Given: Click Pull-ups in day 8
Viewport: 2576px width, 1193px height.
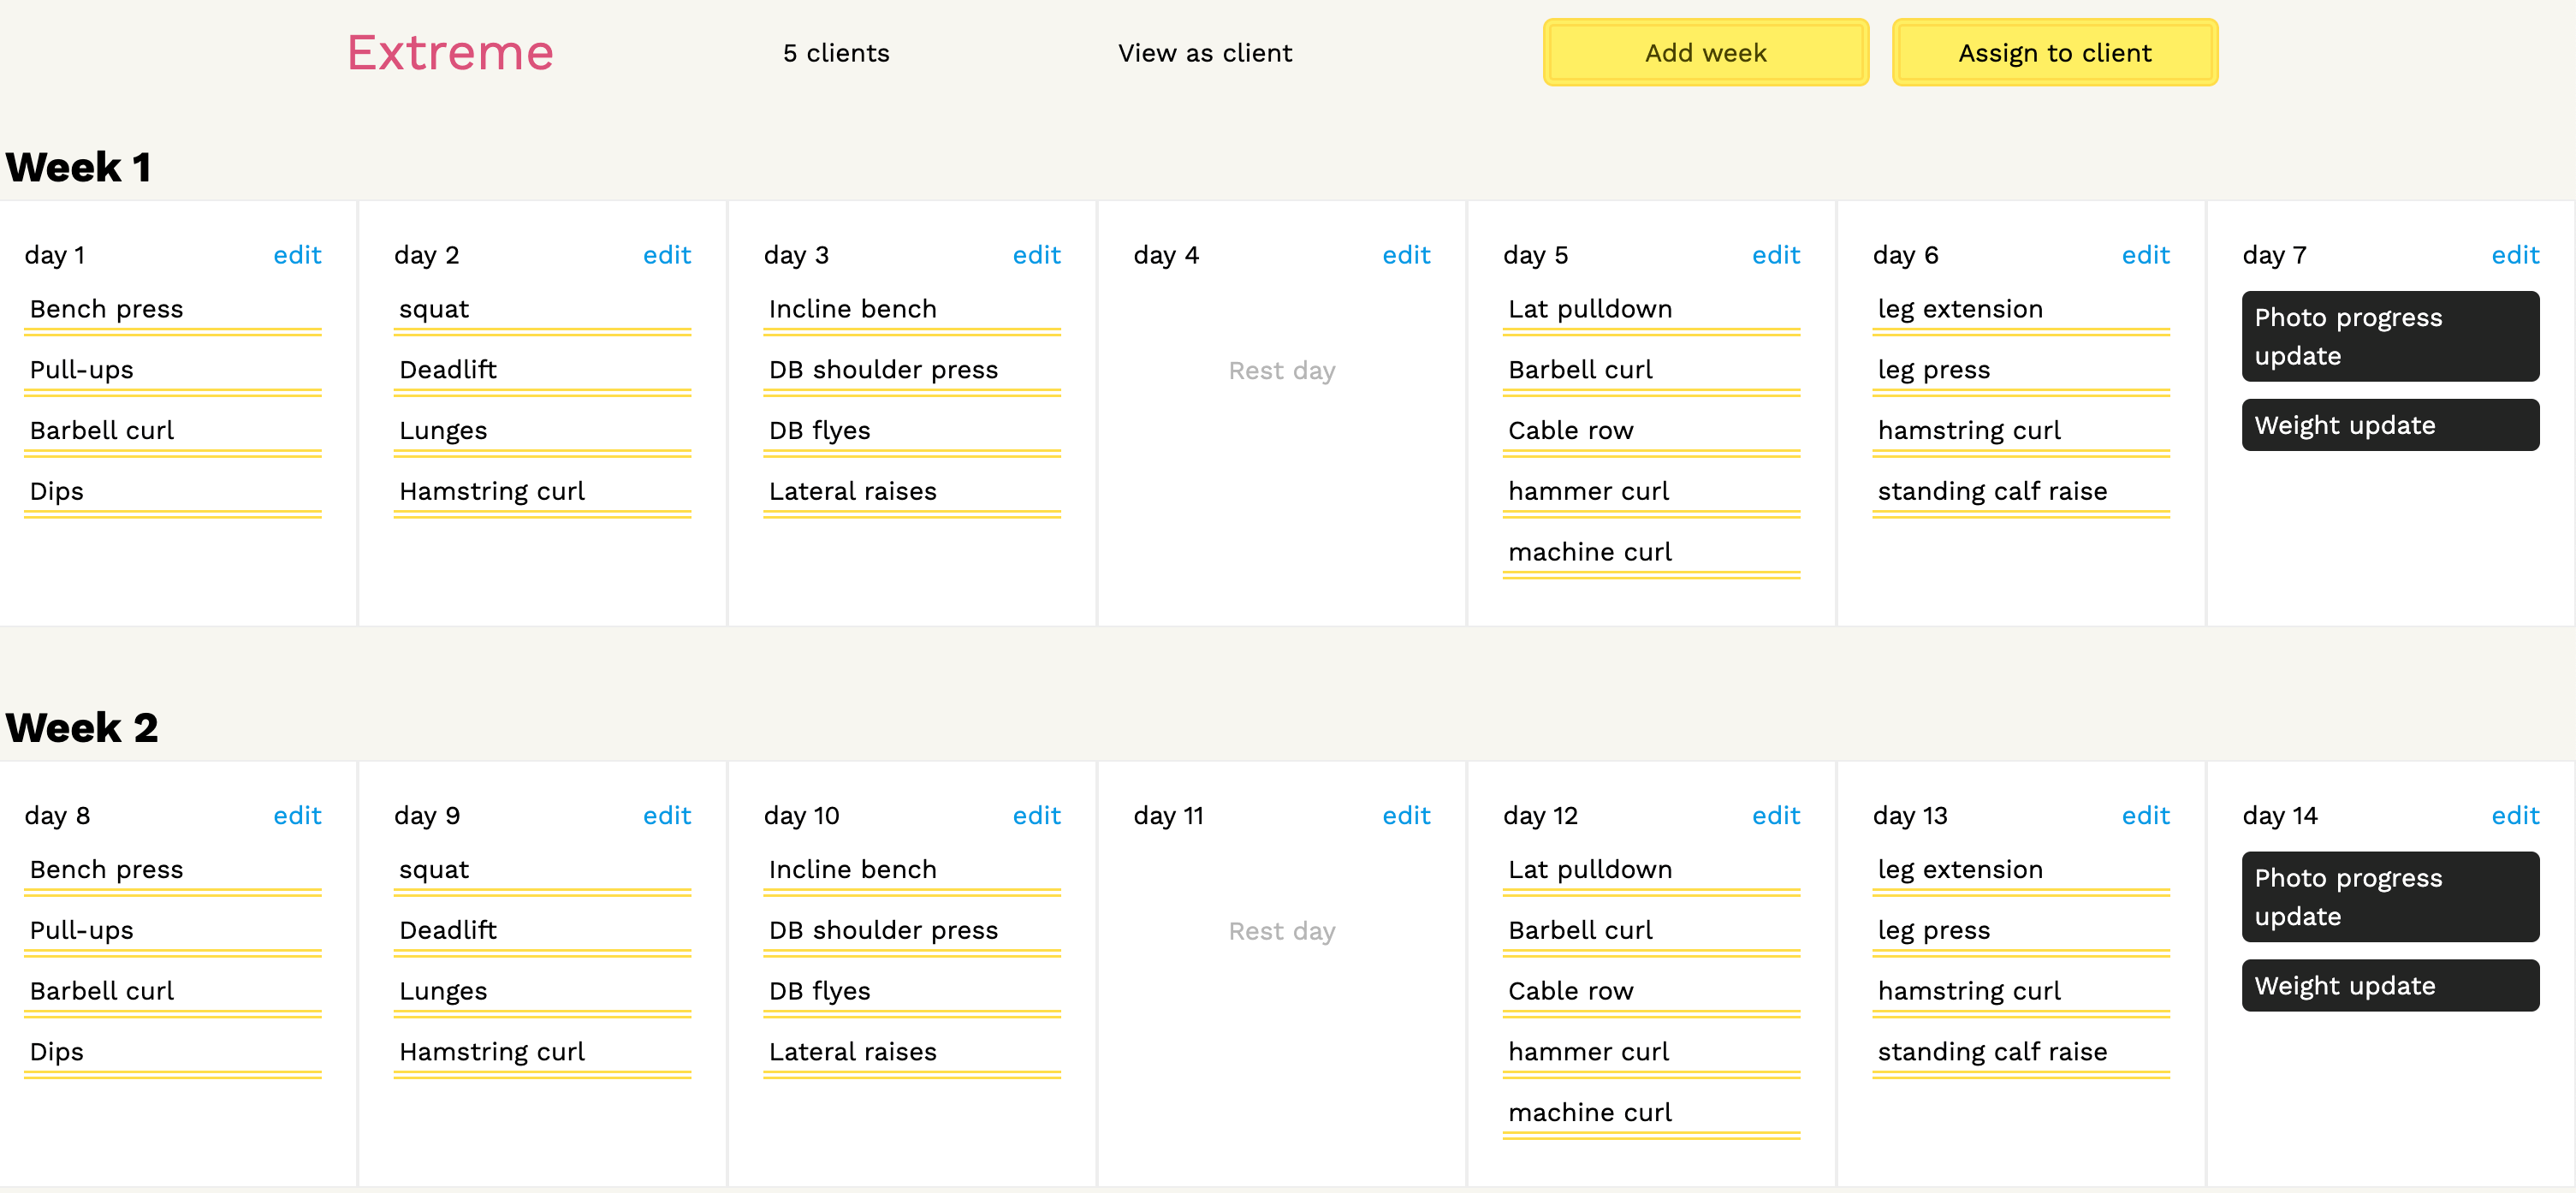Looking at the screenshot, I should [82, 930].
